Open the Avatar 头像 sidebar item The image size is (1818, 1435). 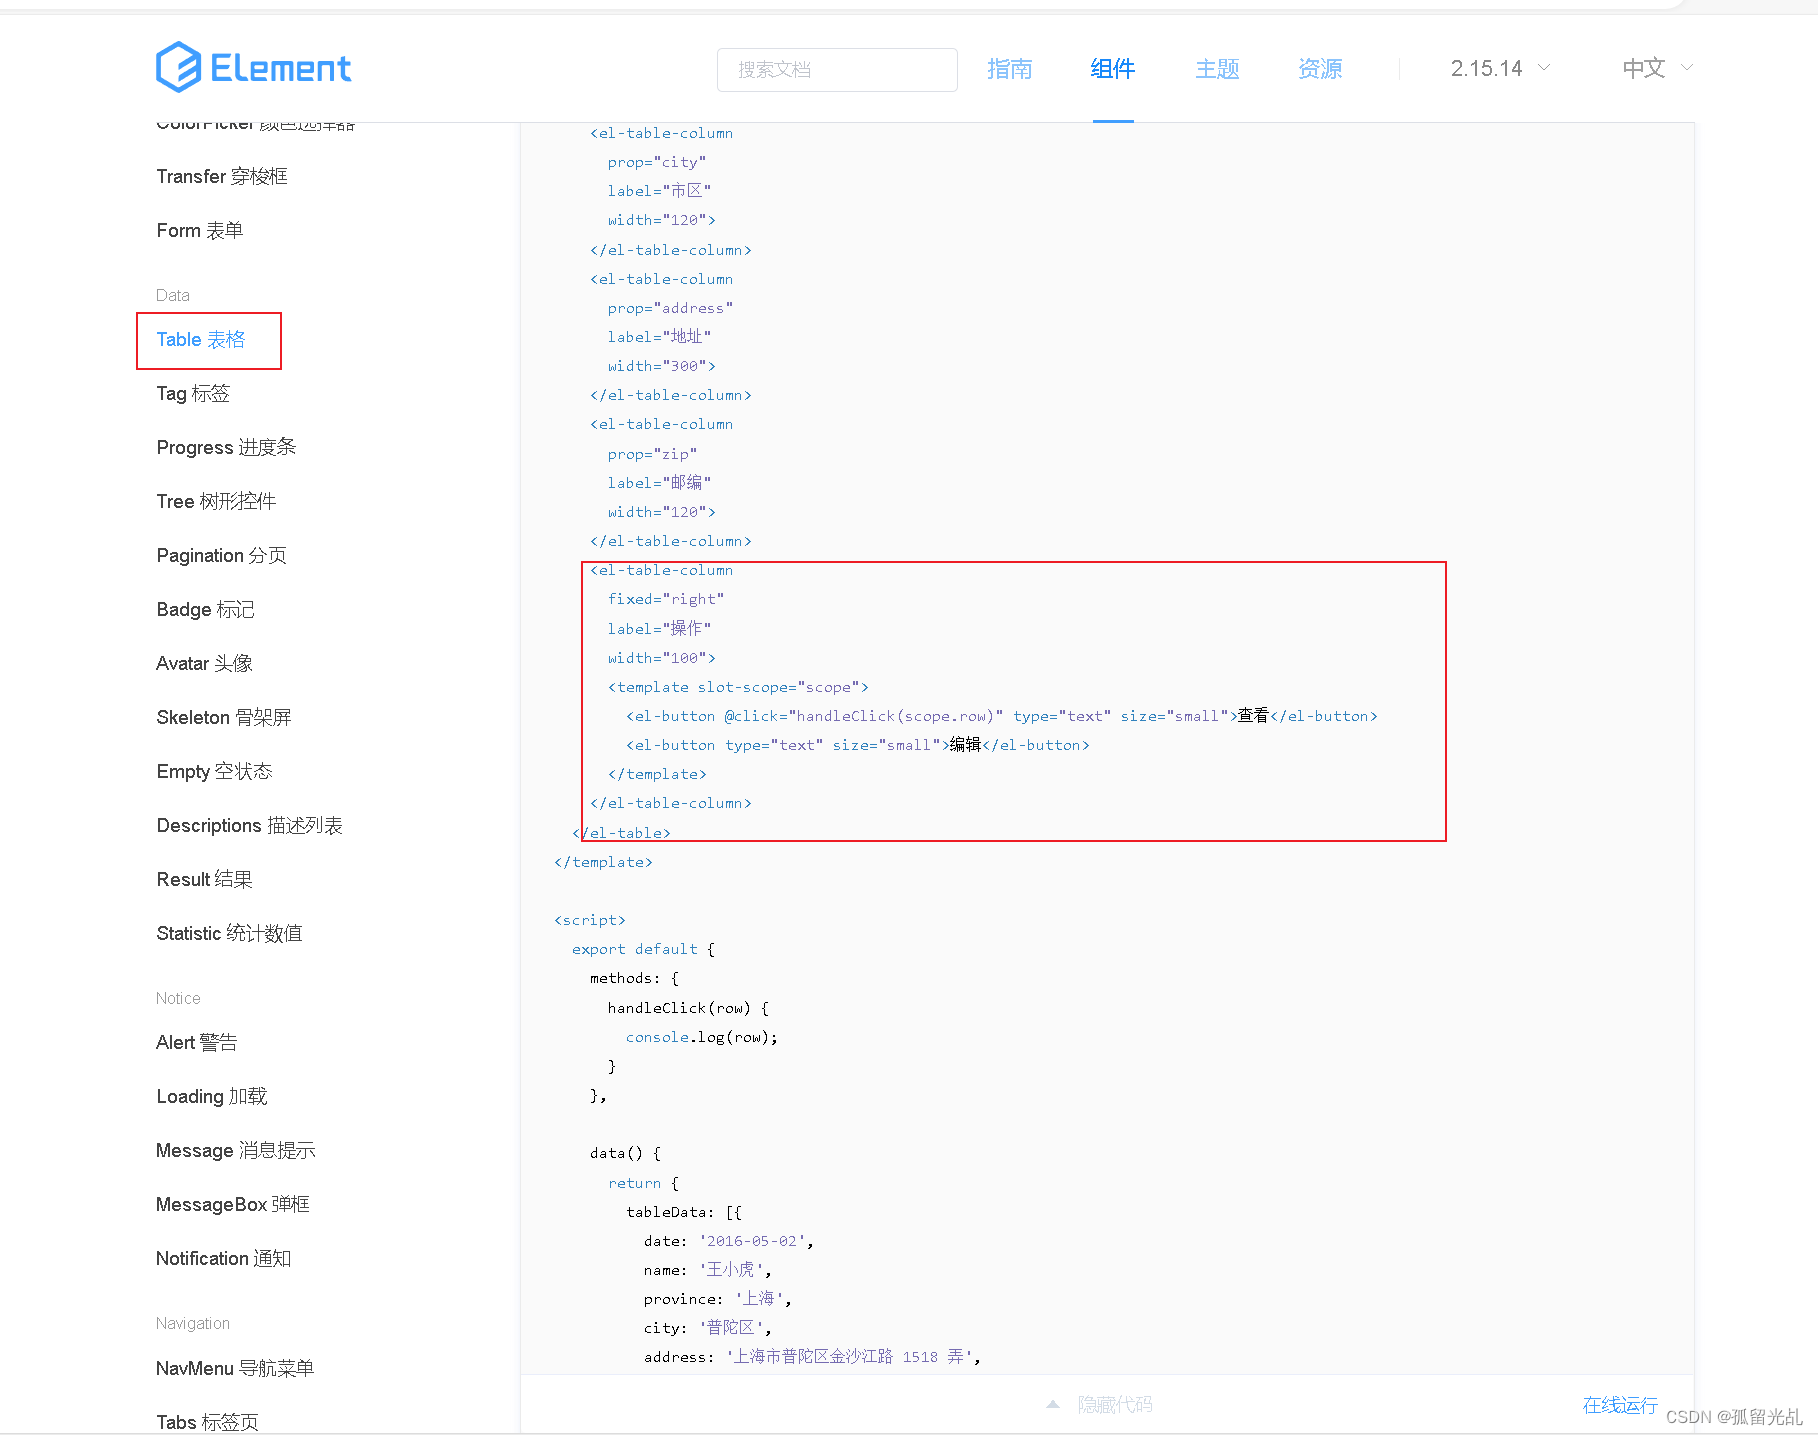(x=204, y=663)
